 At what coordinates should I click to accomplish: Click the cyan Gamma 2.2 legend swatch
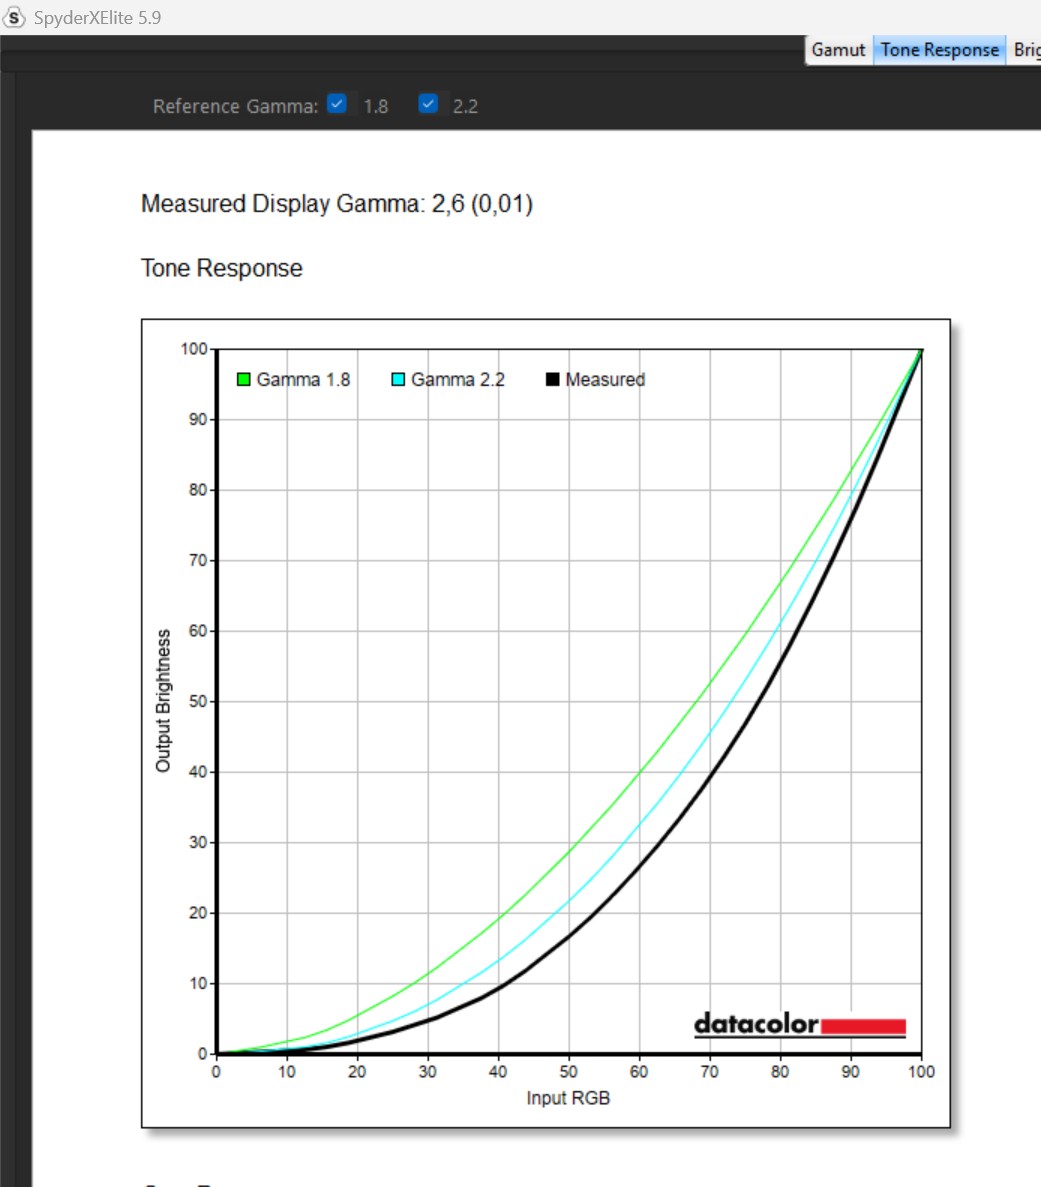point(398,380)
